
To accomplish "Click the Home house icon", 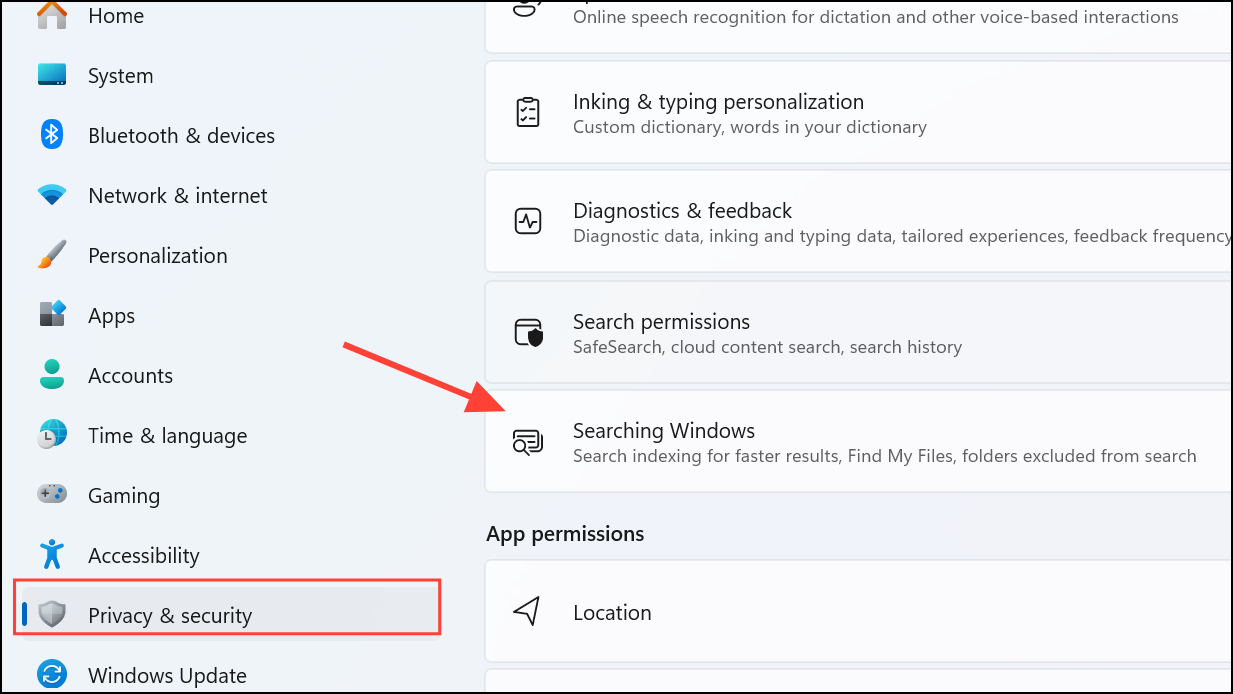I will pyautogui.click(x=52, y=14).
